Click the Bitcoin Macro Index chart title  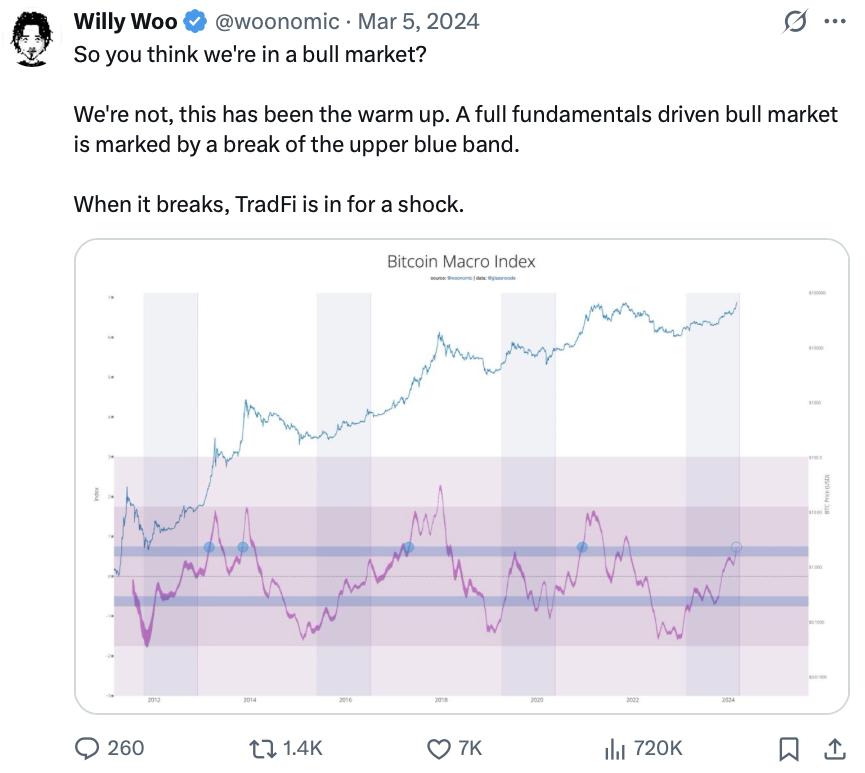pos(461,262)
